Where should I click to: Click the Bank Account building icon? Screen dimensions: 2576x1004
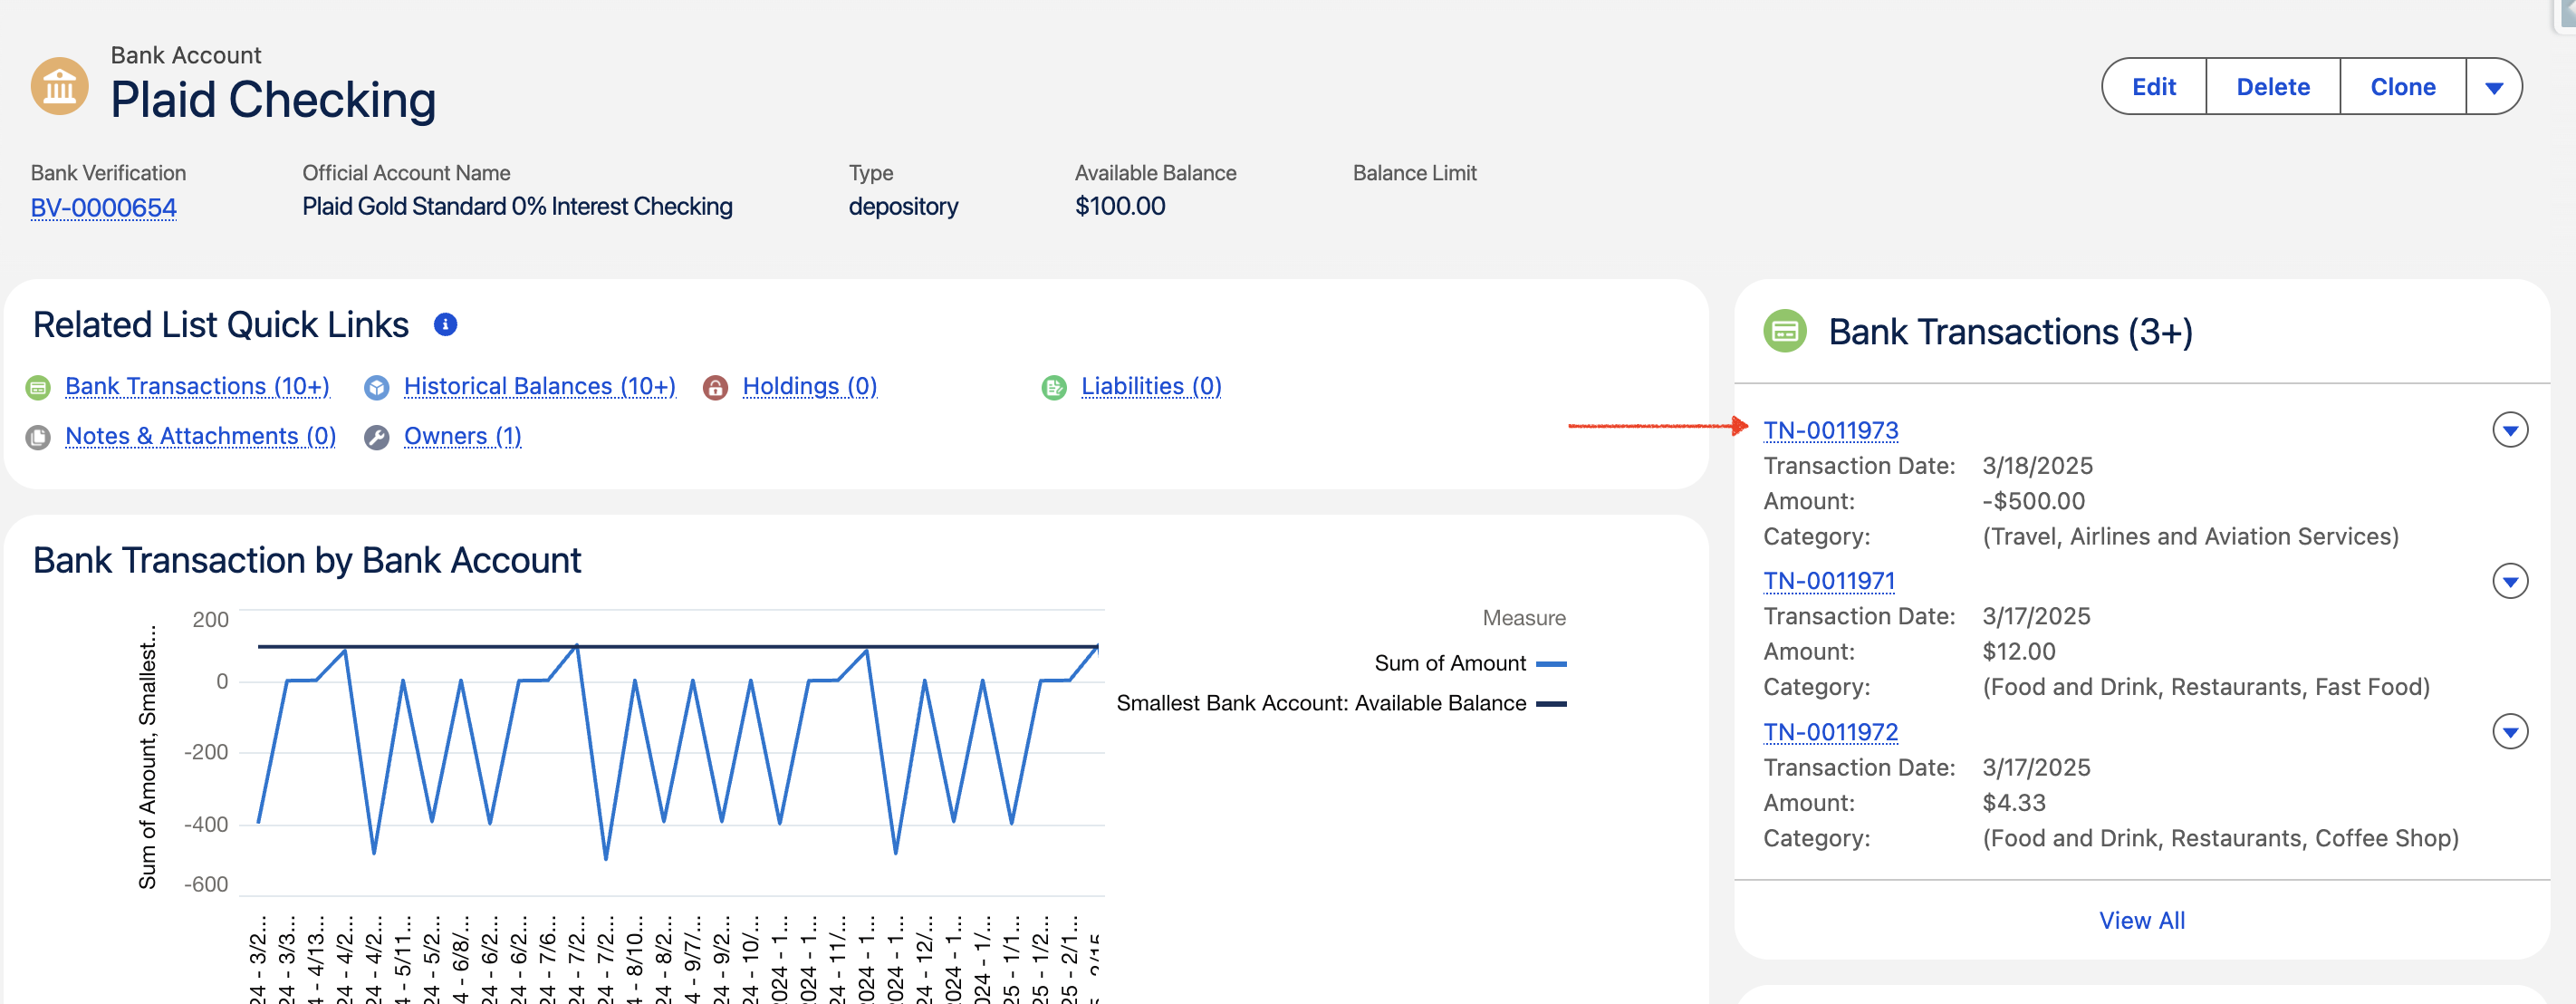click(59, 87)
